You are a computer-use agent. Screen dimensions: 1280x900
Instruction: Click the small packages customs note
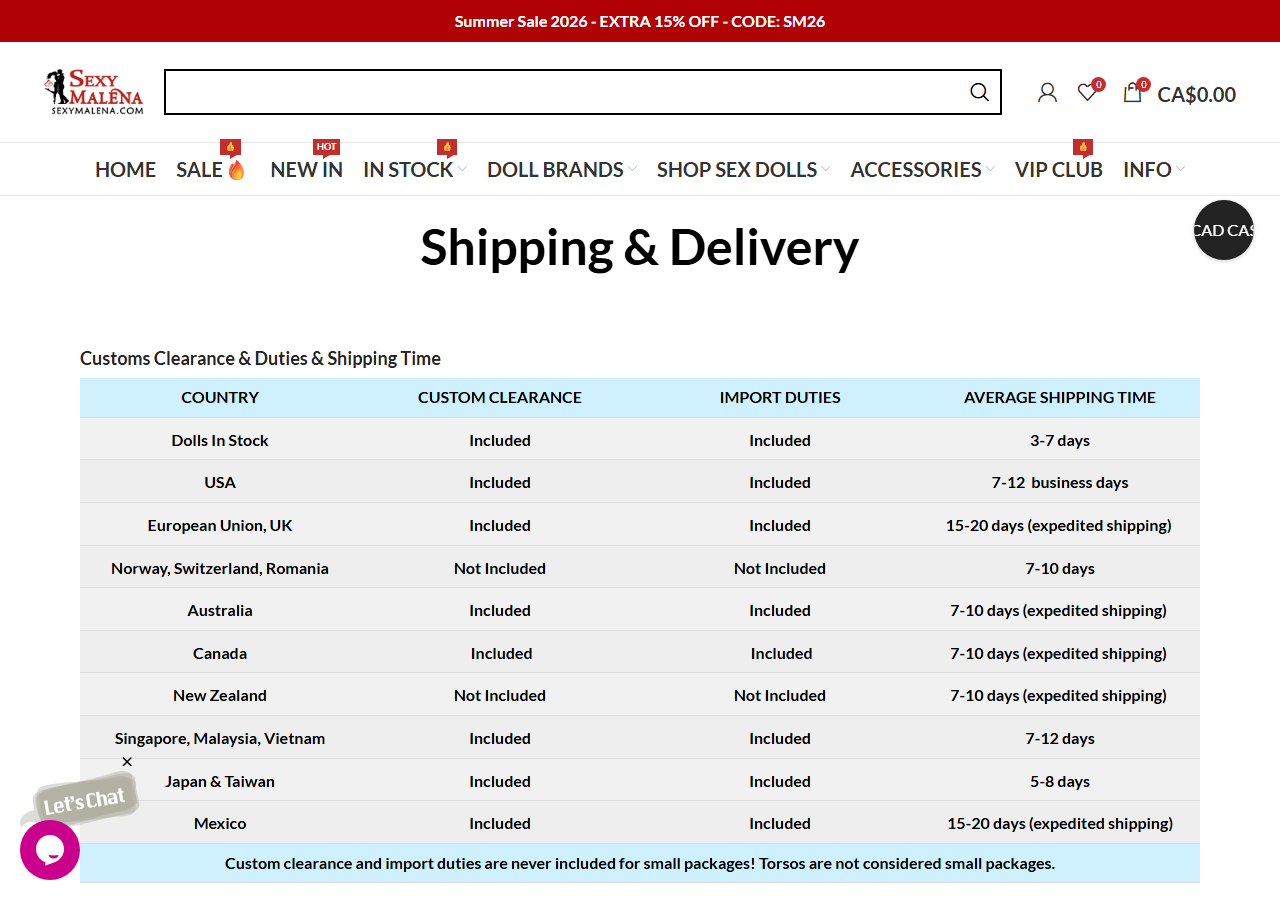pos(640,863)
